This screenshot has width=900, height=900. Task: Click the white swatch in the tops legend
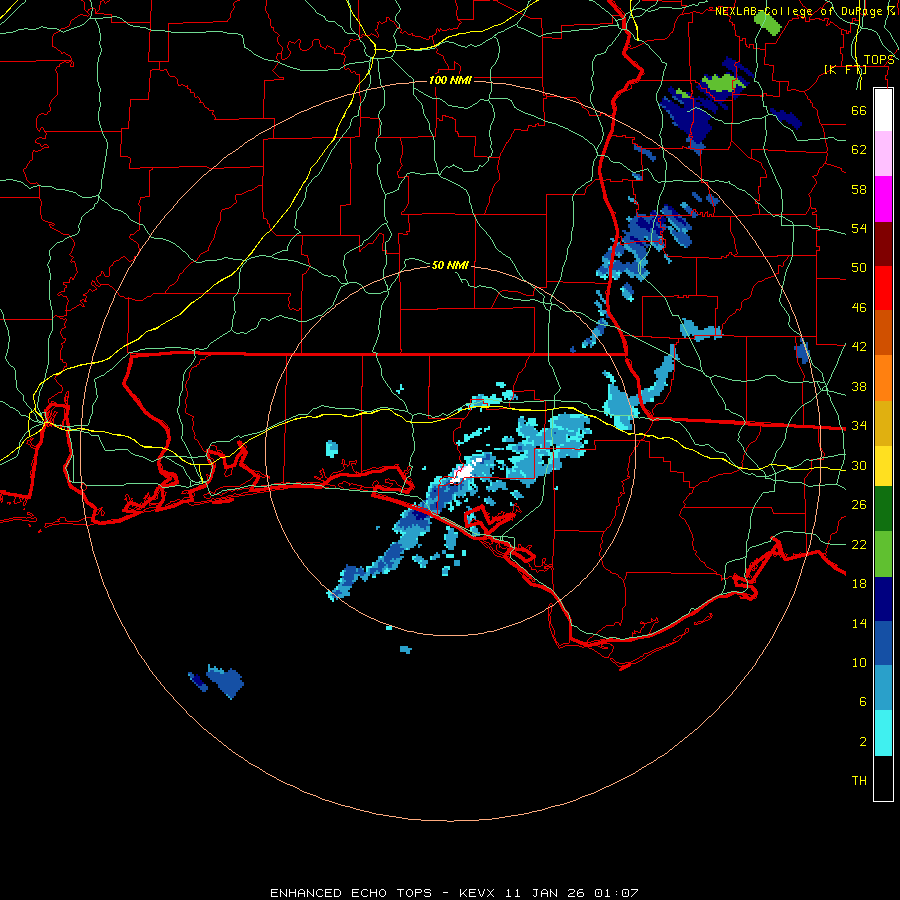pyautogui.click(x=883, y=110)
